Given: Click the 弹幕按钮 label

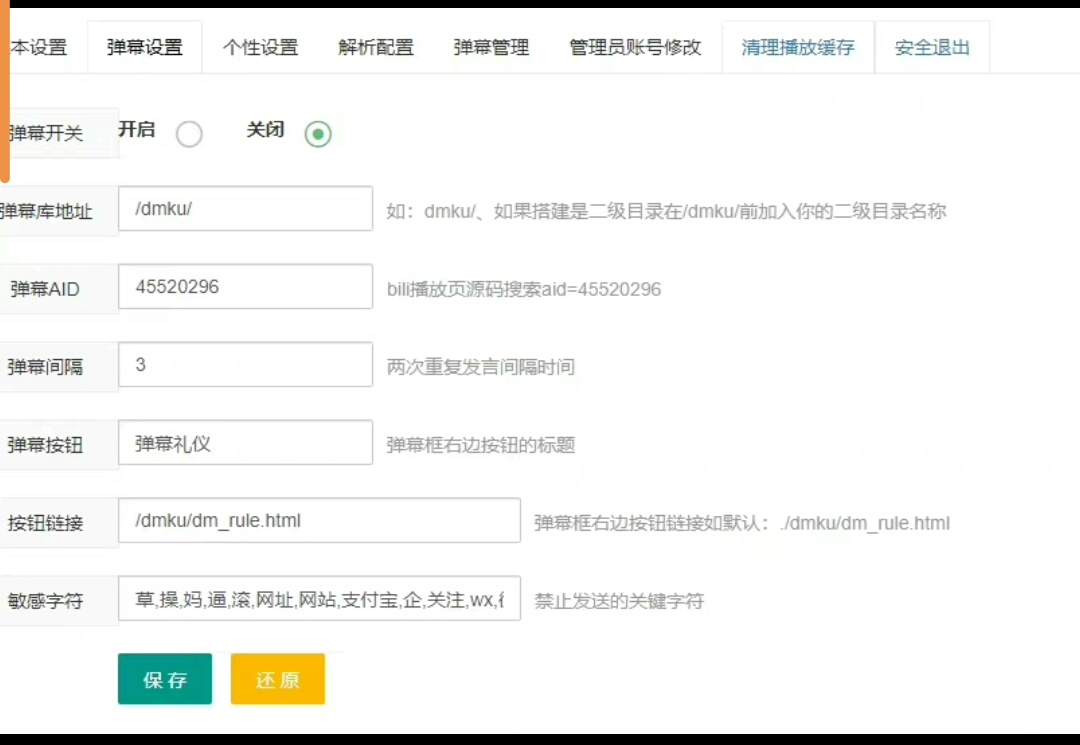Looking at the screenshot, I should pyautogui.click(x=45, y=445).
